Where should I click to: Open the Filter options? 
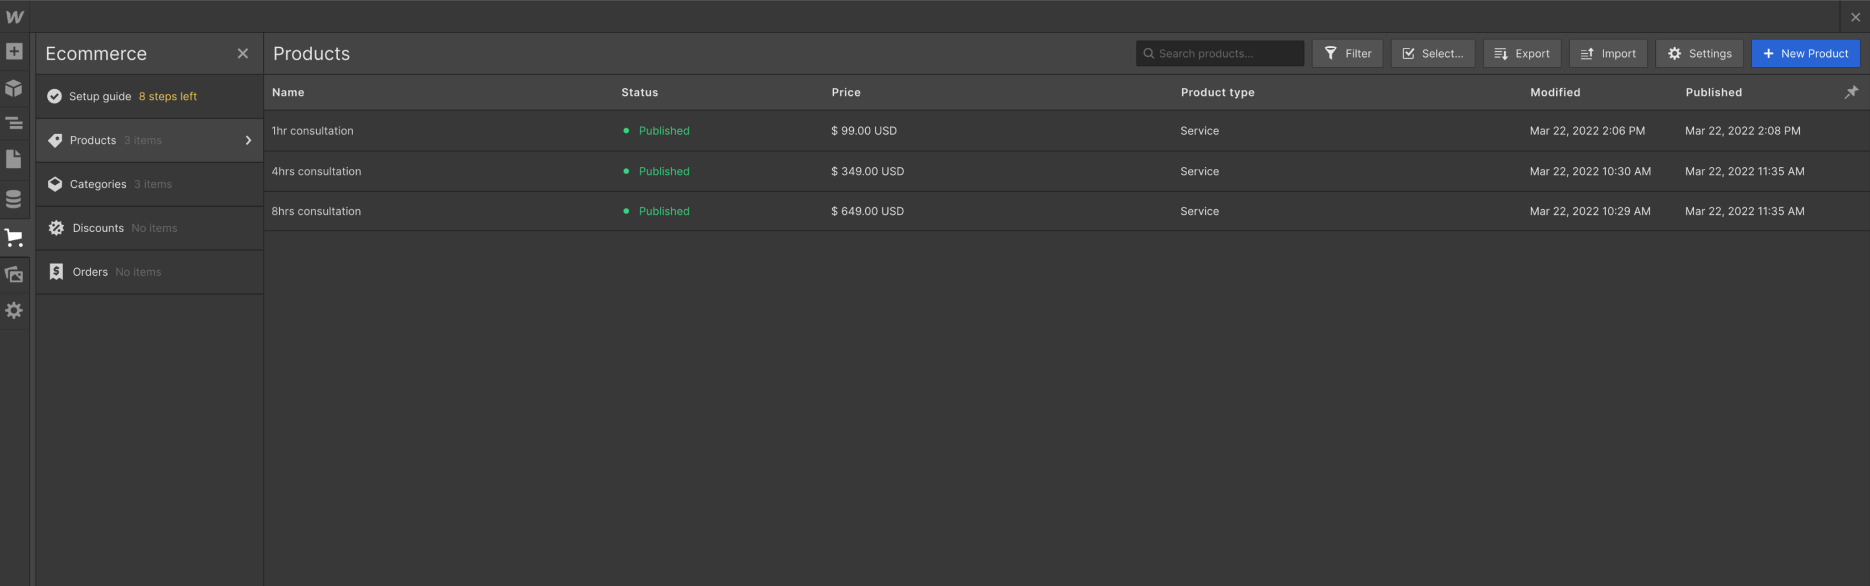tap(1347, 54)
